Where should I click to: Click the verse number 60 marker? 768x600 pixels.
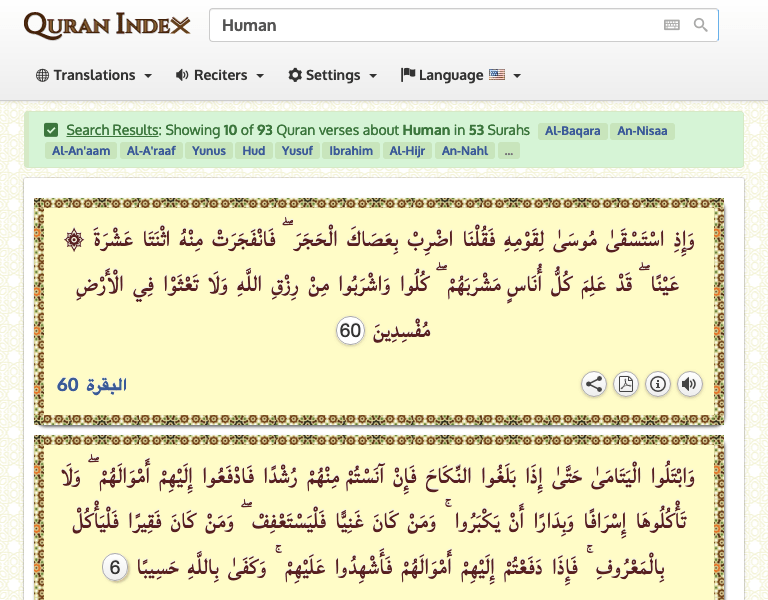pos(350,331)
